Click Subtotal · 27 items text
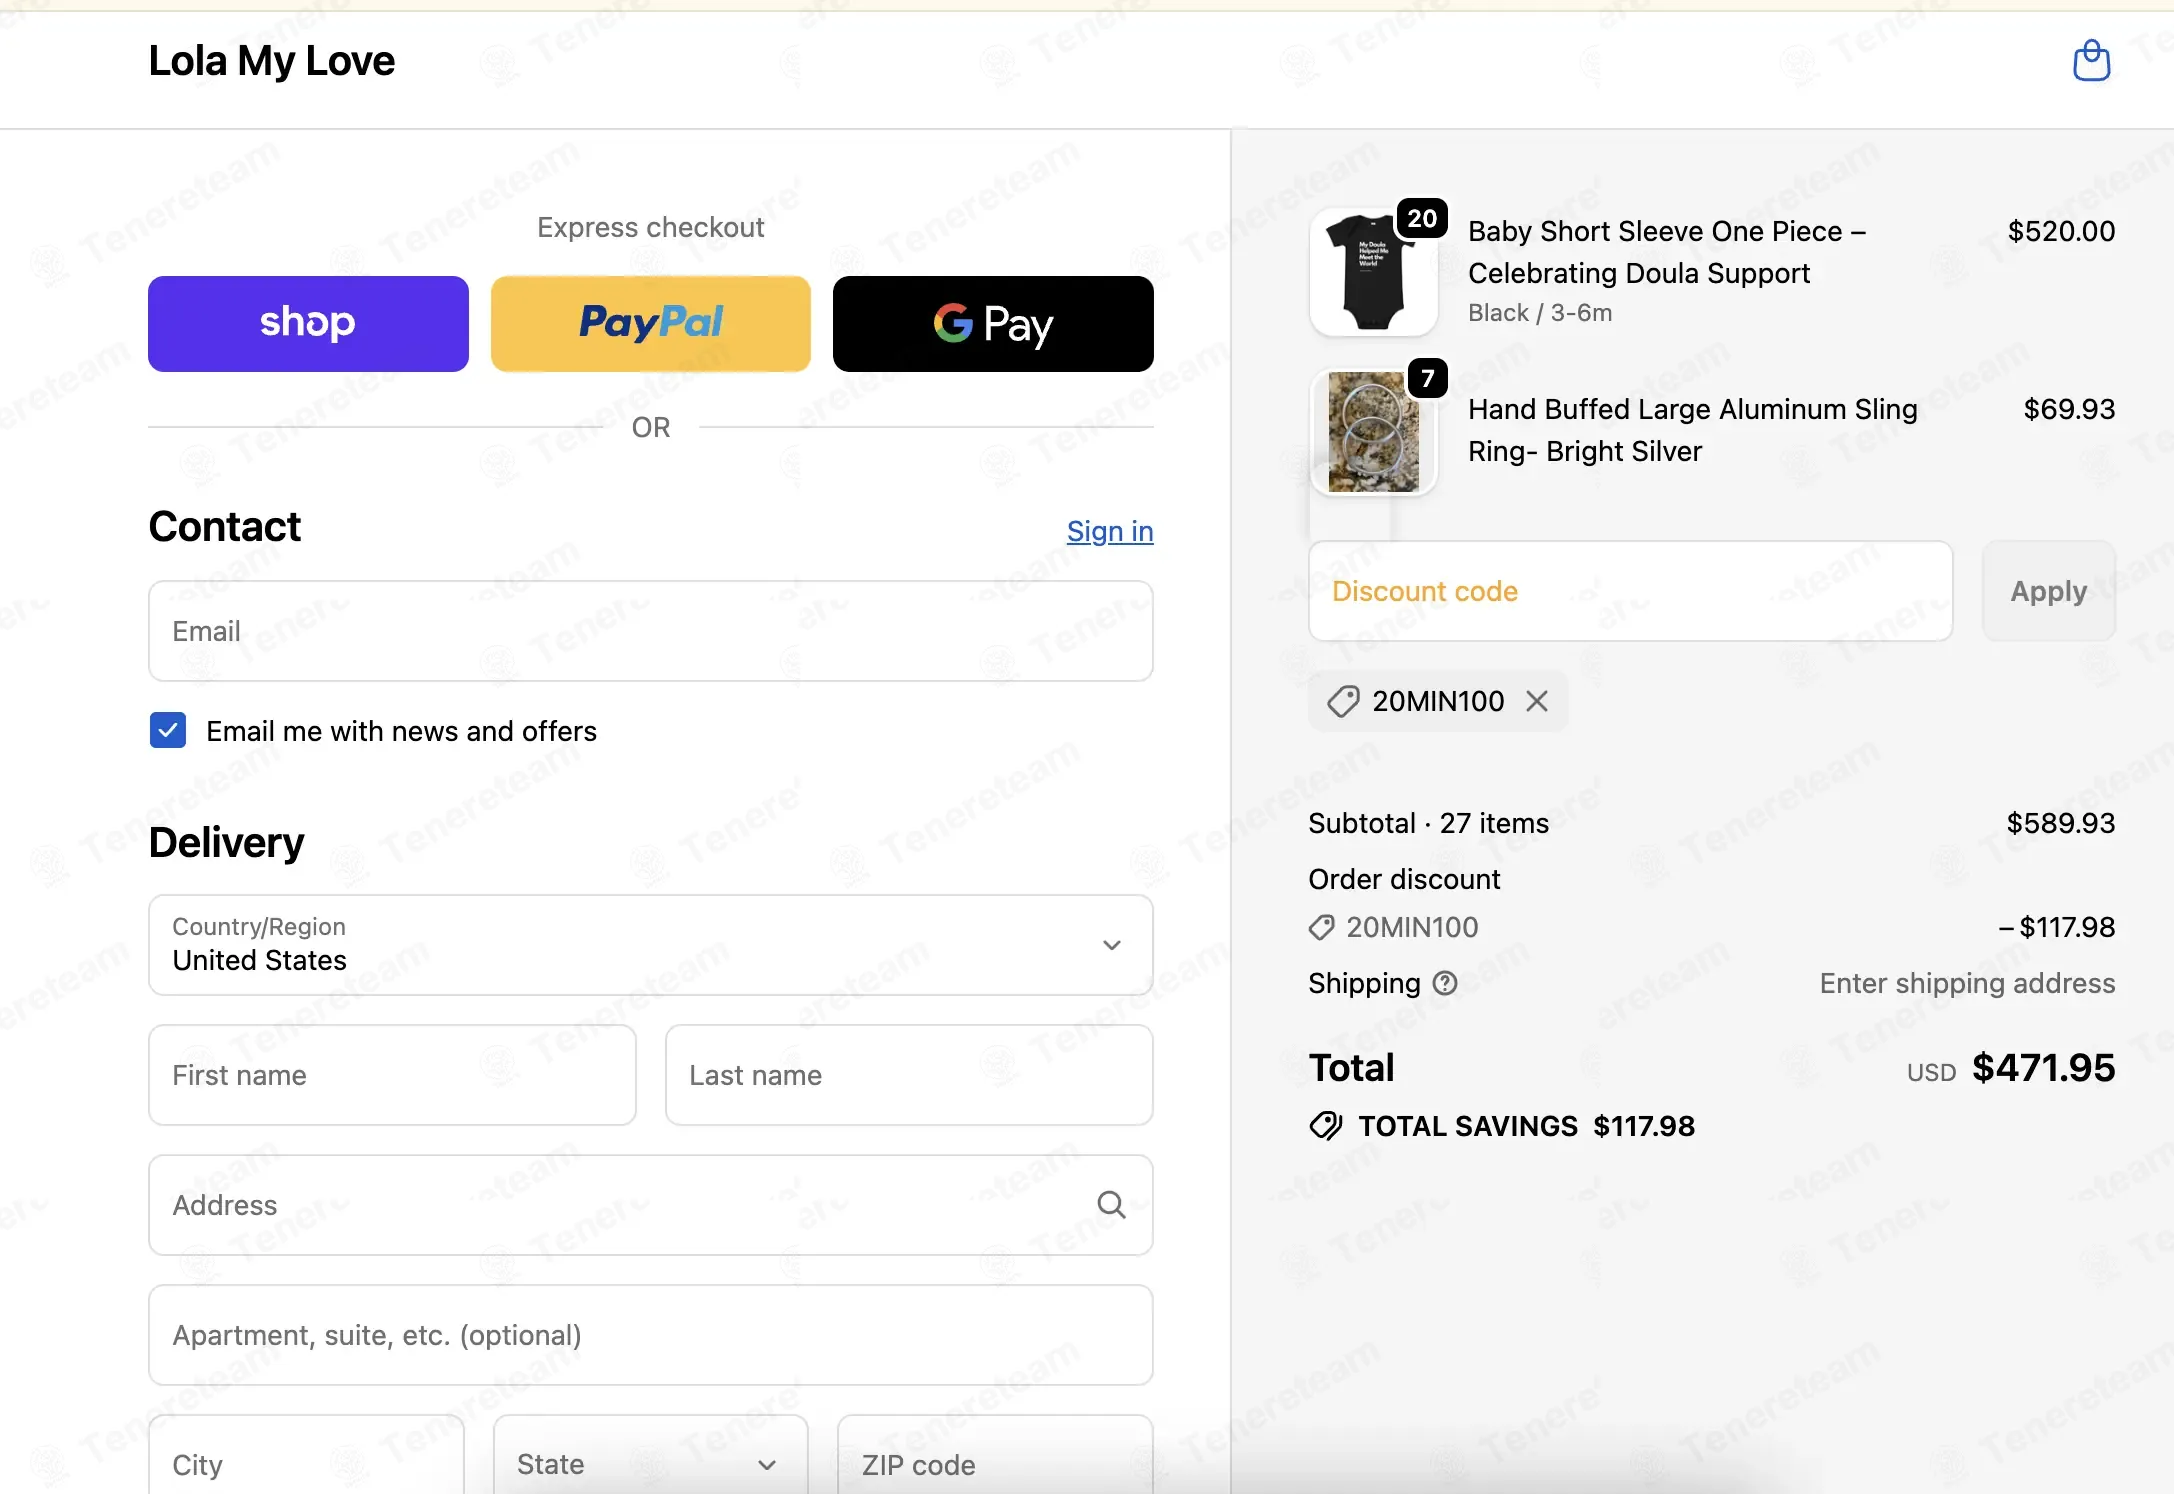Viewport: 2174px width, 1494px height. point(1428,823)
